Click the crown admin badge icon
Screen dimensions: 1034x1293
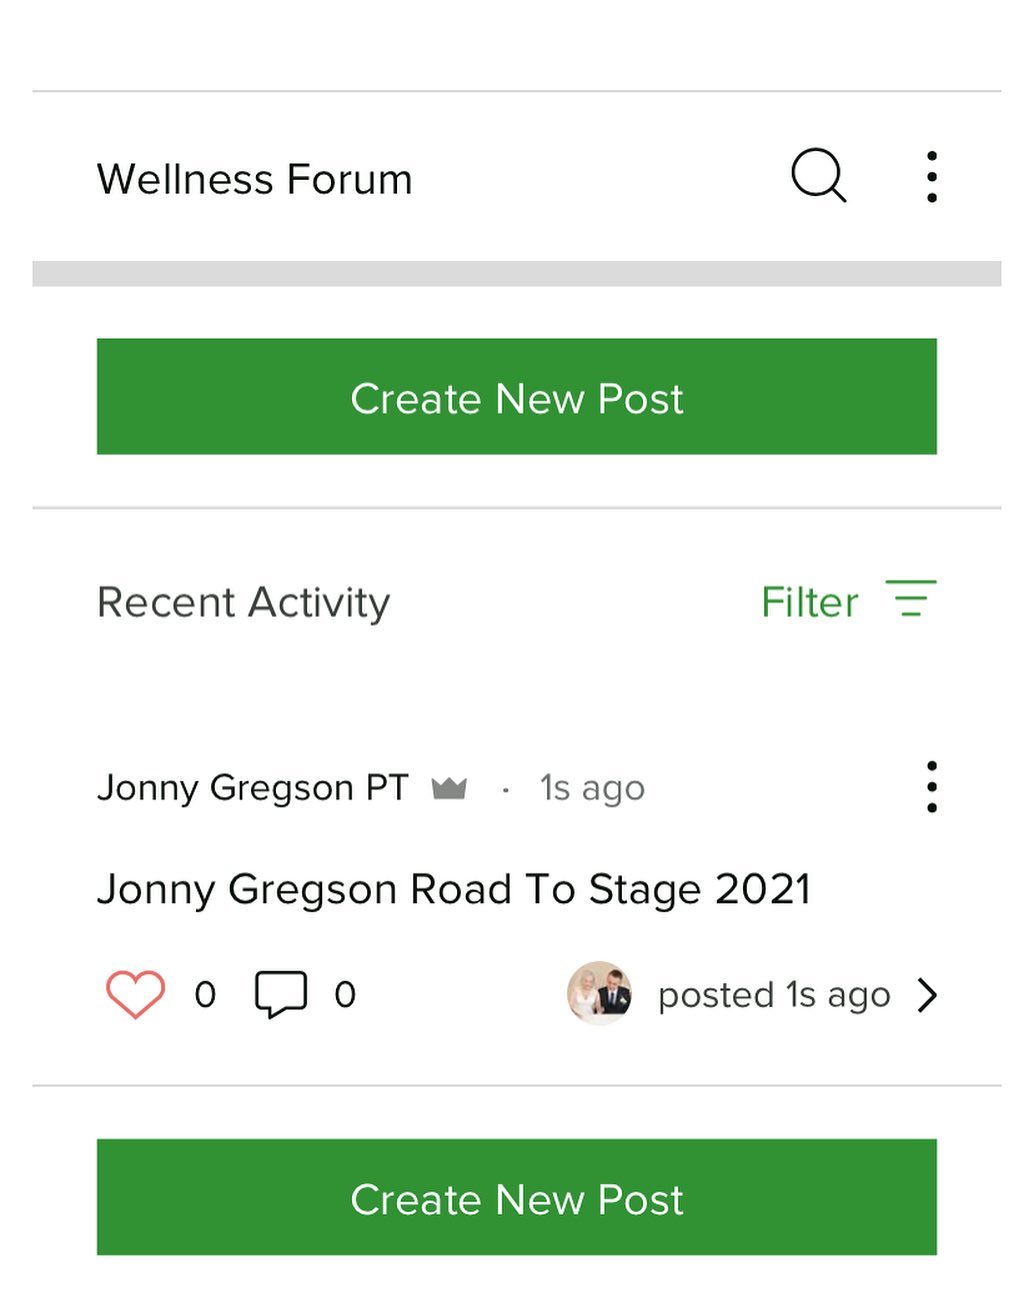click(x=449, y=788)
